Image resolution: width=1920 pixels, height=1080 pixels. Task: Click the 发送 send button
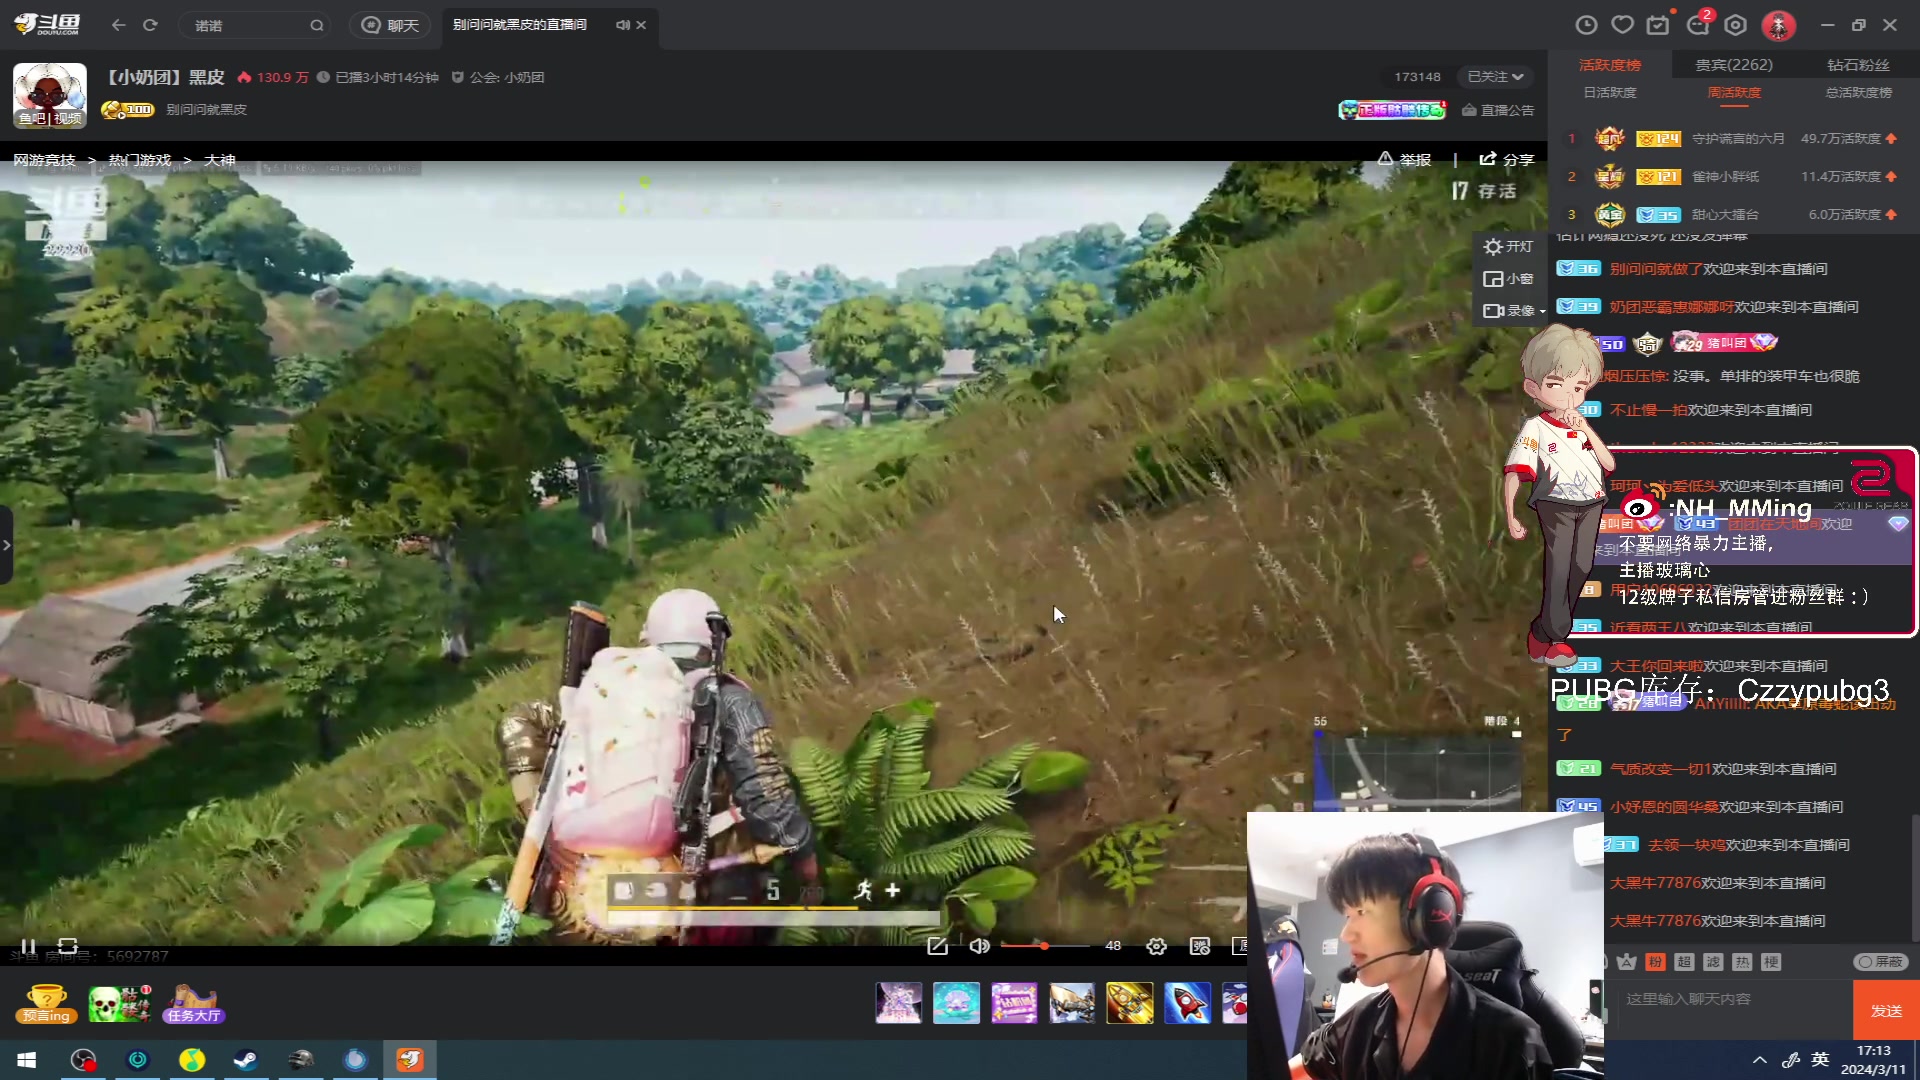1886,1010
